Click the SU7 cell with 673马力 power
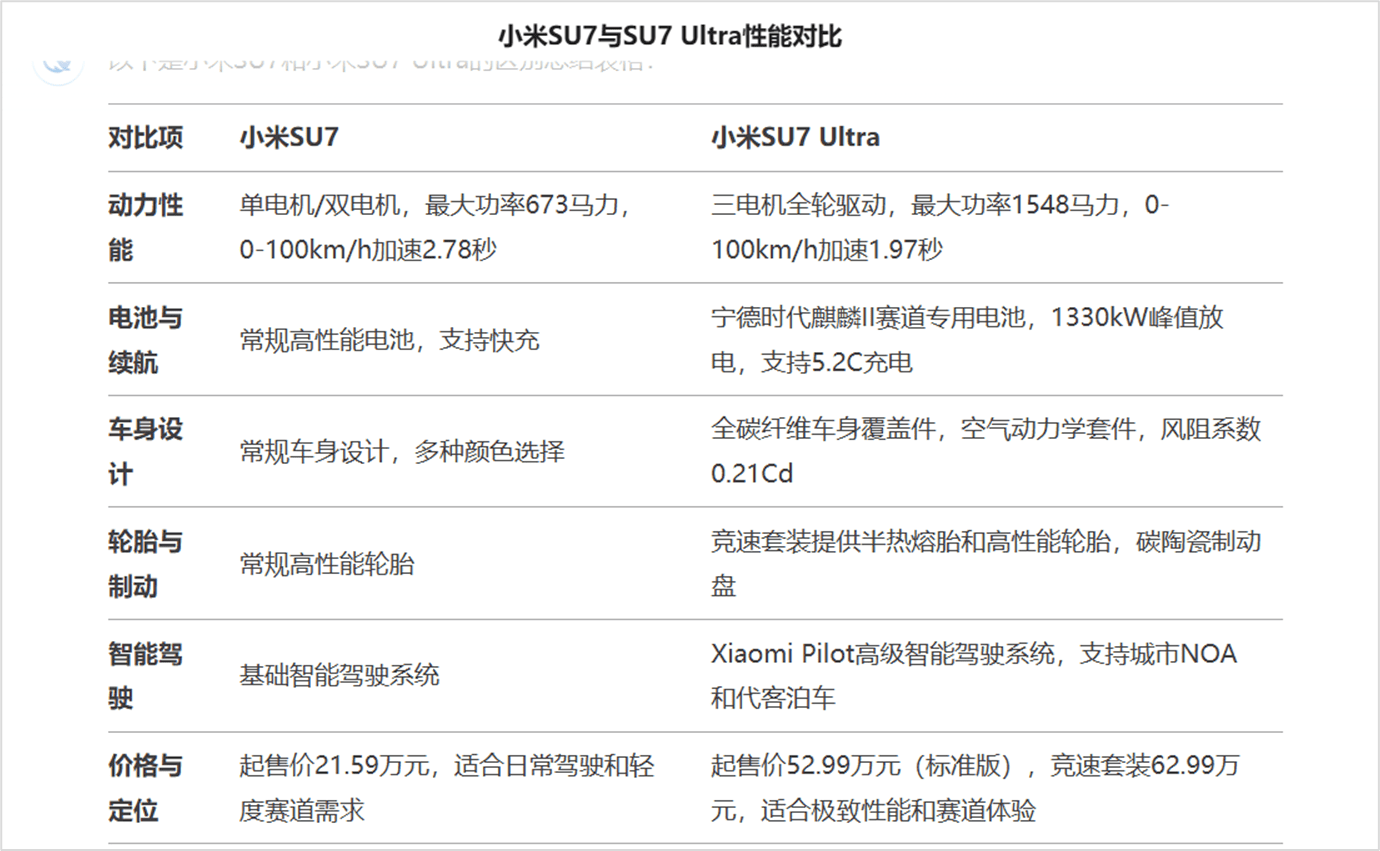1380x851 pixels. pyautogui.click(x=436, y=227)
